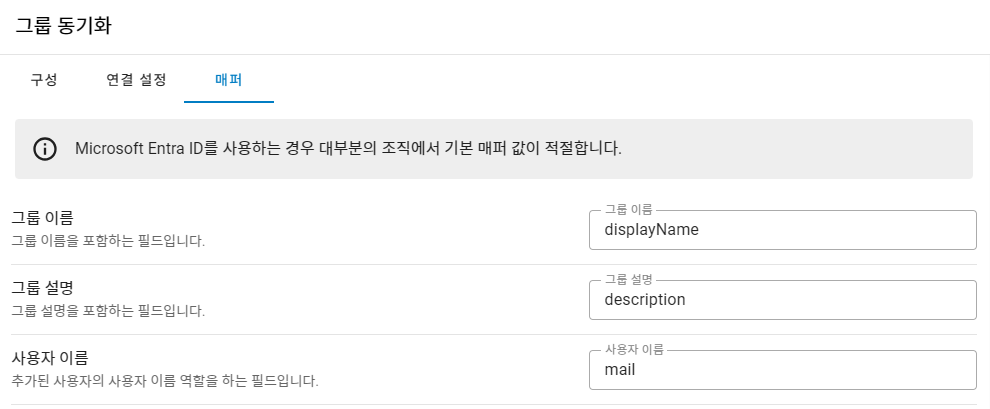Image resolution: width=990 pixels, height=409 pixels.
Task: Click small floating 그룹 설명 label above description
Action: point(628,279)
